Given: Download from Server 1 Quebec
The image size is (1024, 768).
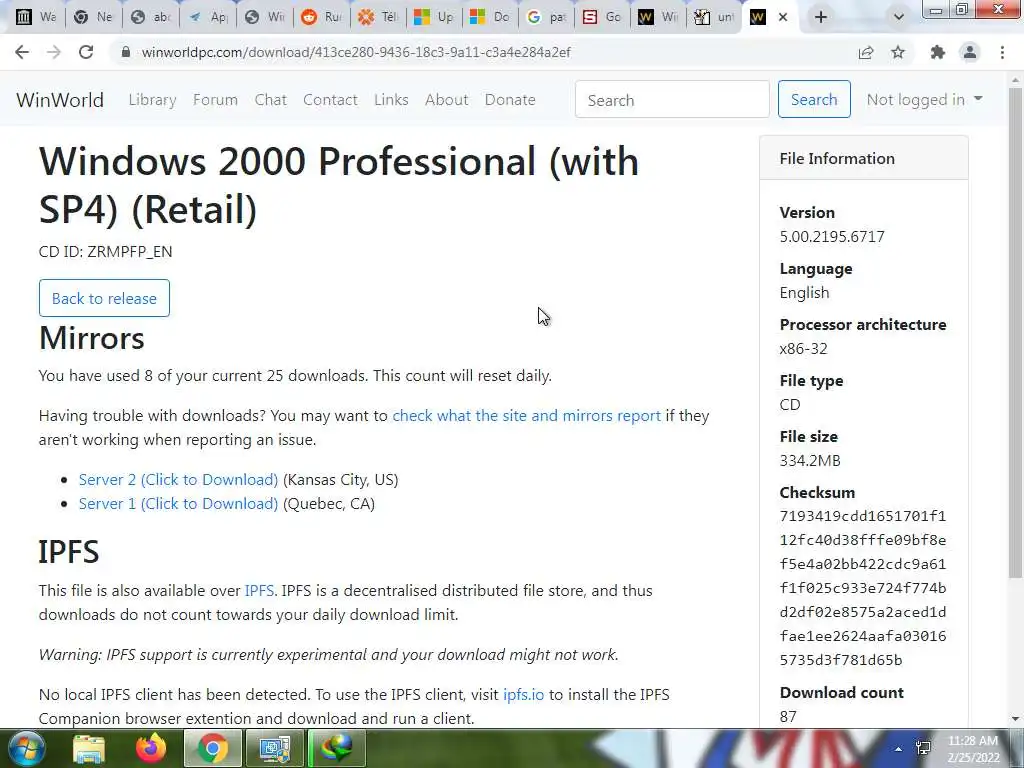Looking at the screenshot, I should (x=178, y=504).
